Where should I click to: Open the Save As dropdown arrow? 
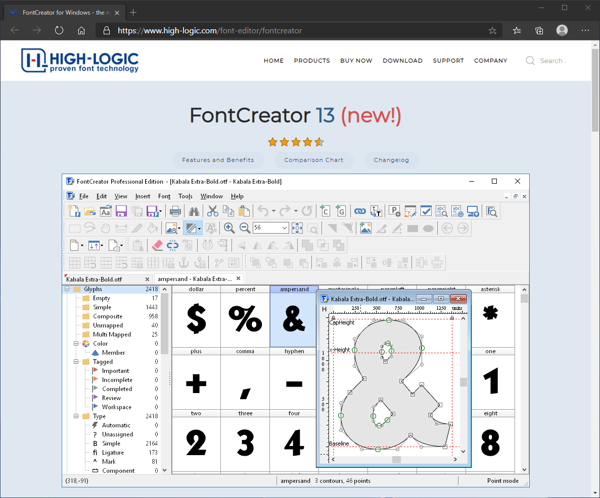(160, 211)
